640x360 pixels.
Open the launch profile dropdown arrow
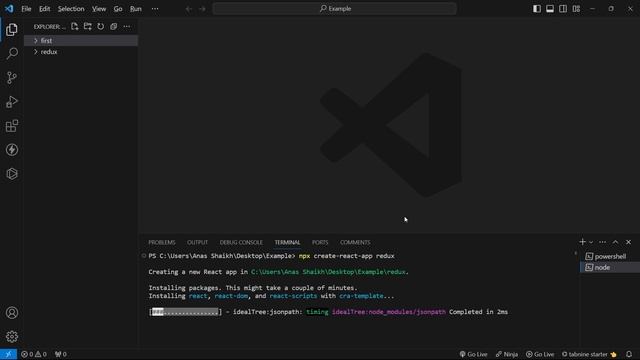click(x=591, y=242)
